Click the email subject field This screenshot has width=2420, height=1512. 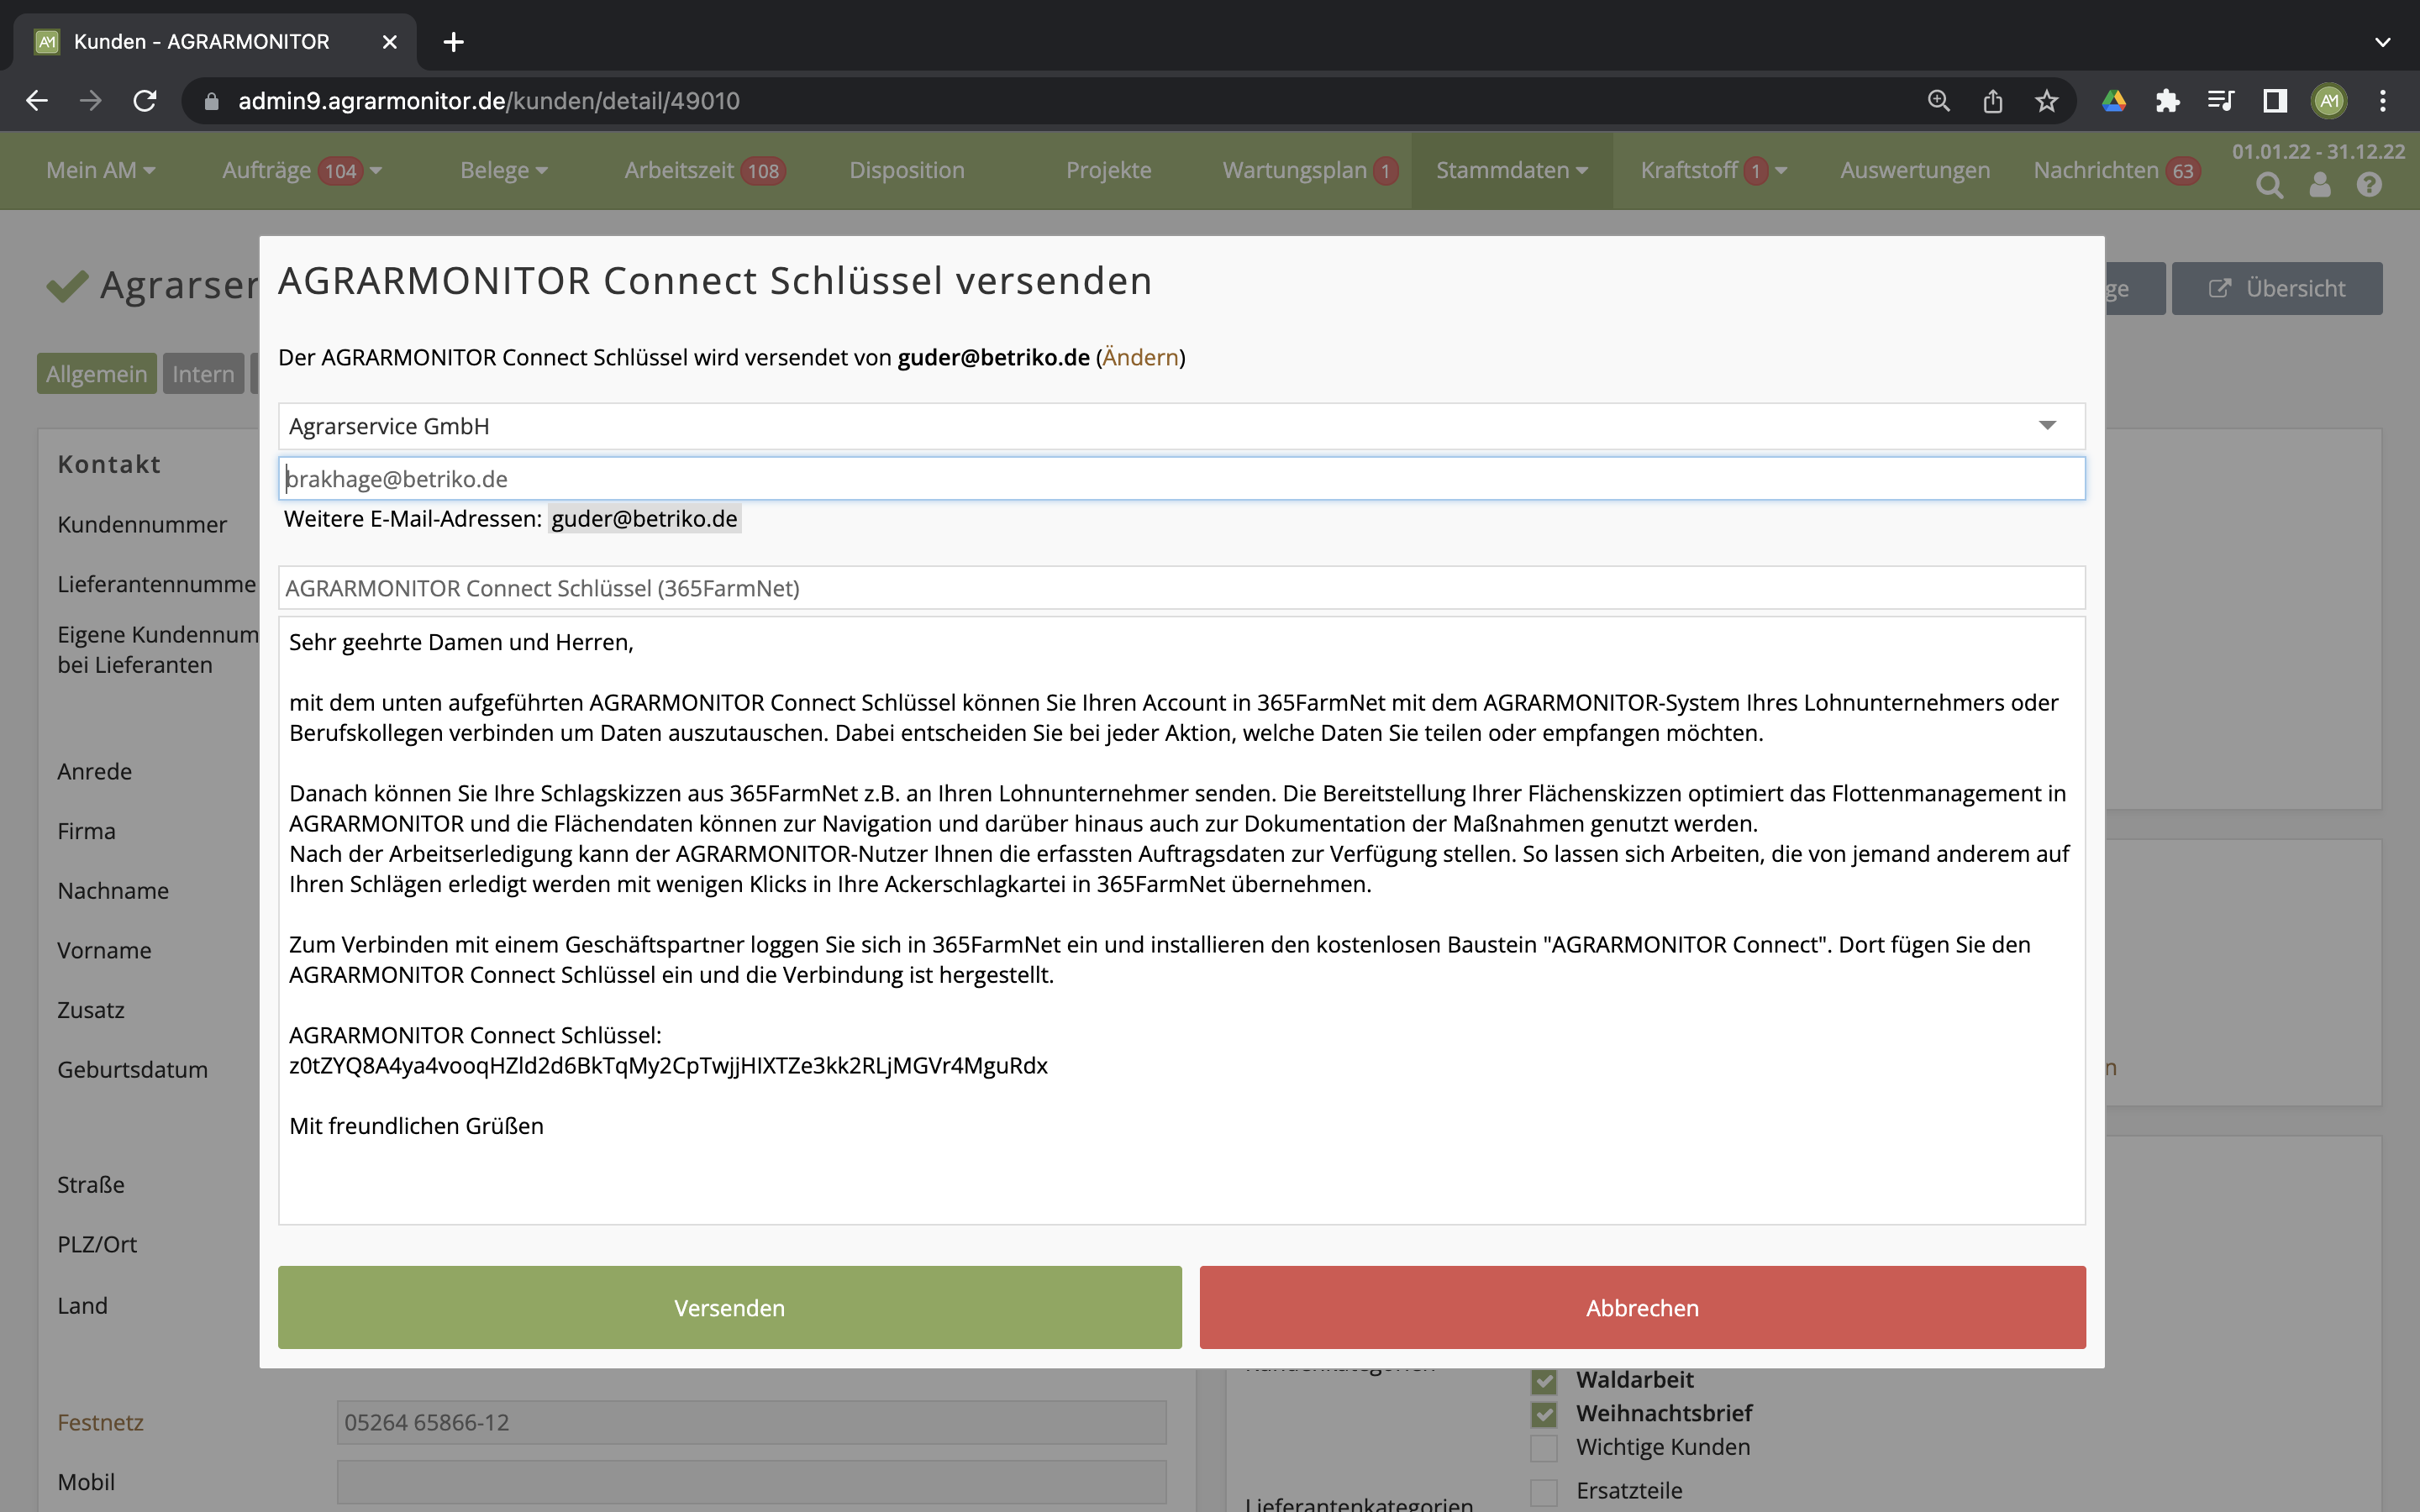point(1181,588)
